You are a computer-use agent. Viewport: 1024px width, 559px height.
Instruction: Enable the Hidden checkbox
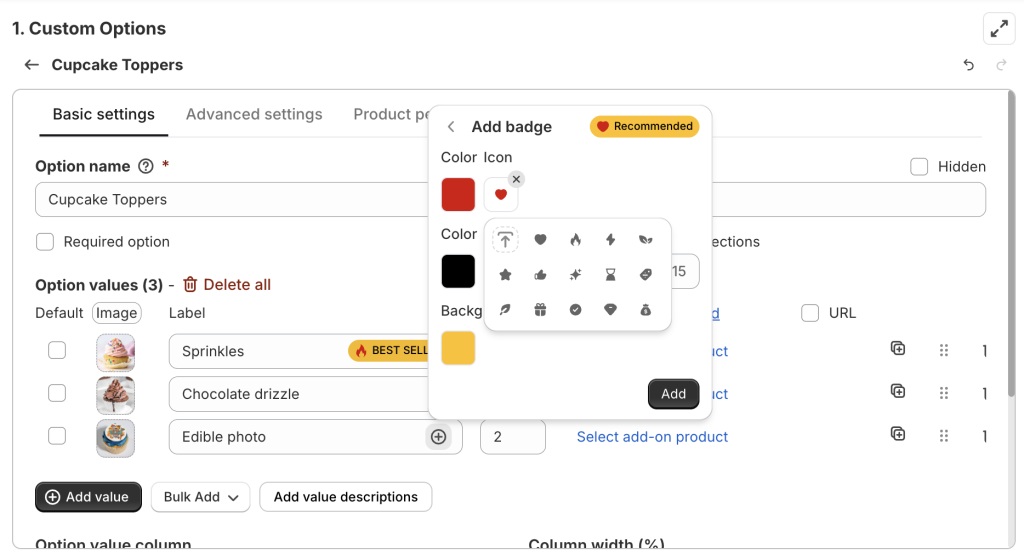919,167
